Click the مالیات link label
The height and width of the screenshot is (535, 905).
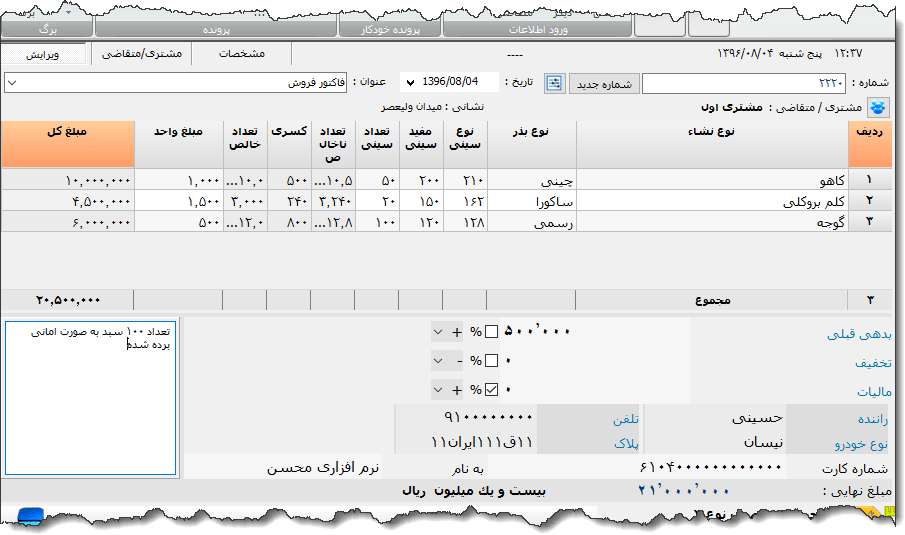[x=874, y=392]
